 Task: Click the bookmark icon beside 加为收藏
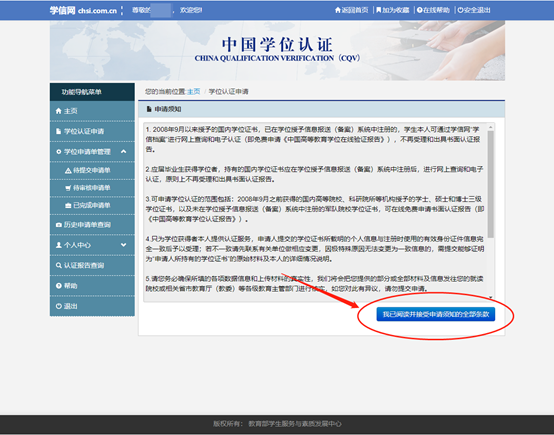[x=379, y=10]
